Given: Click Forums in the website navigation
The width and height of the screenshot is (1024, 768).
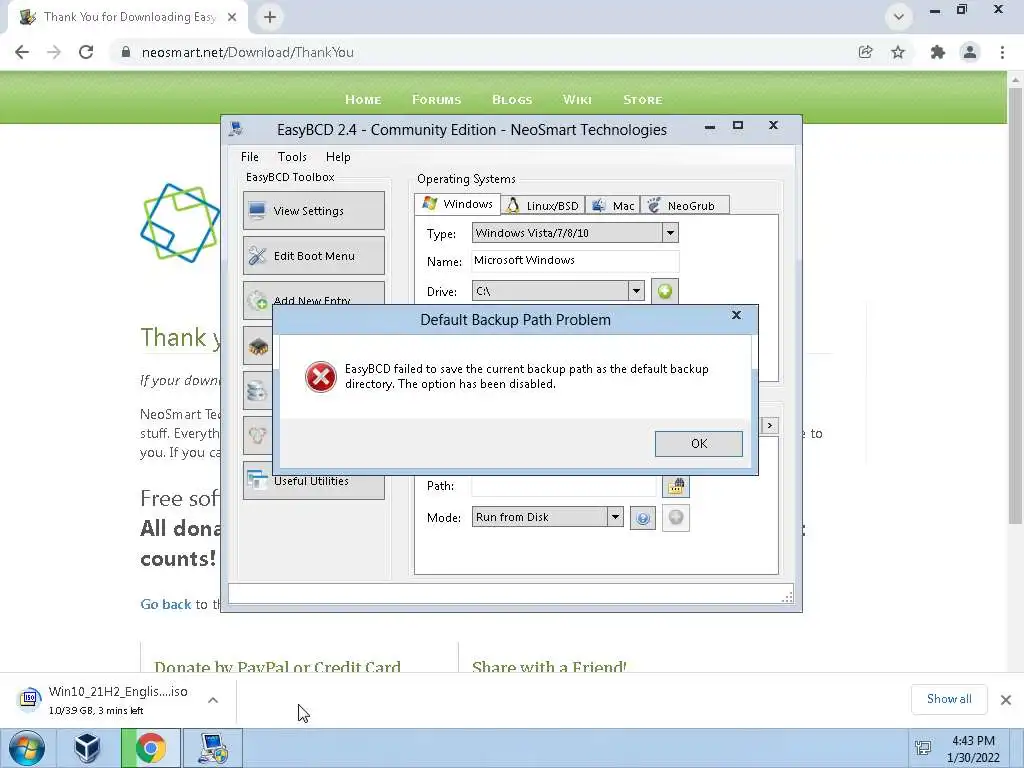Looking at the screenshot, I should tap(436, 100).
